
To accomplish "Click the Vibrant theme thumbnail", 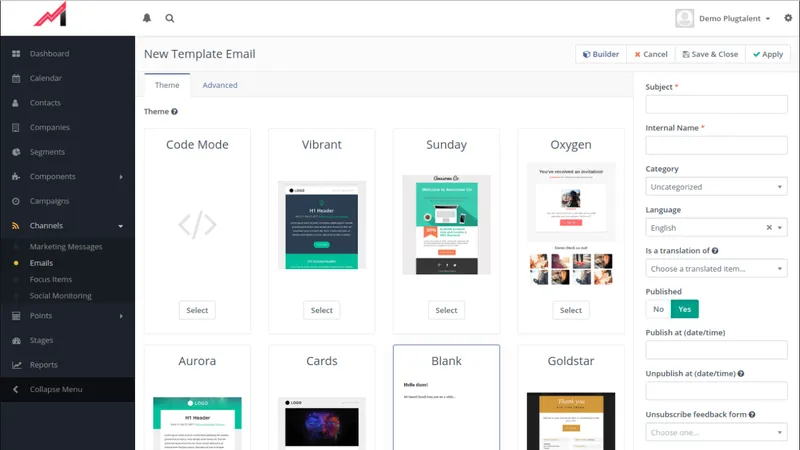I will pyautogui.click(x=321, y=225).
